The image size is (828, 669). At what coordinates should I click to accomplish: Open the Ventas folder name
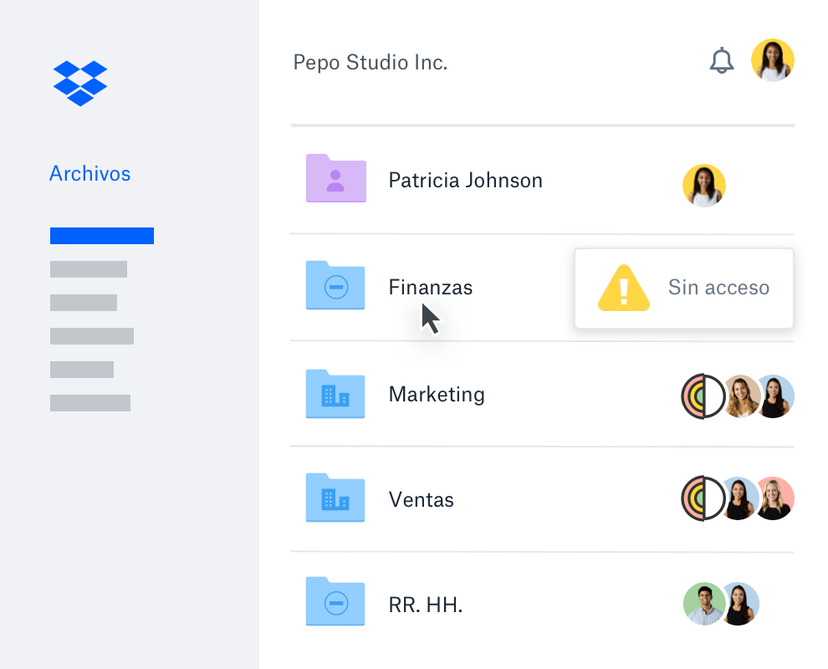[421, 500]
